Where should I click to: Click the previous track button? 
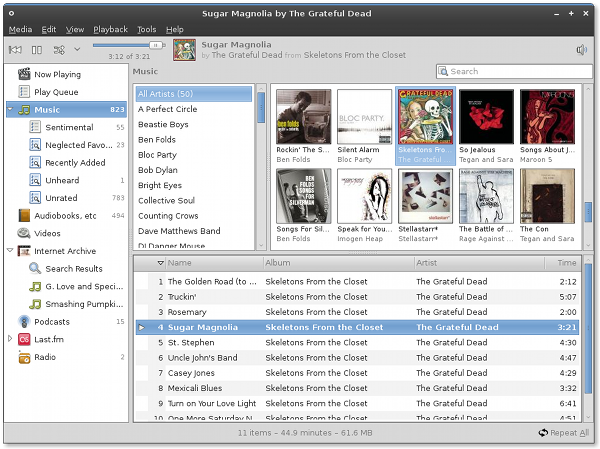(x=15, y=50)
